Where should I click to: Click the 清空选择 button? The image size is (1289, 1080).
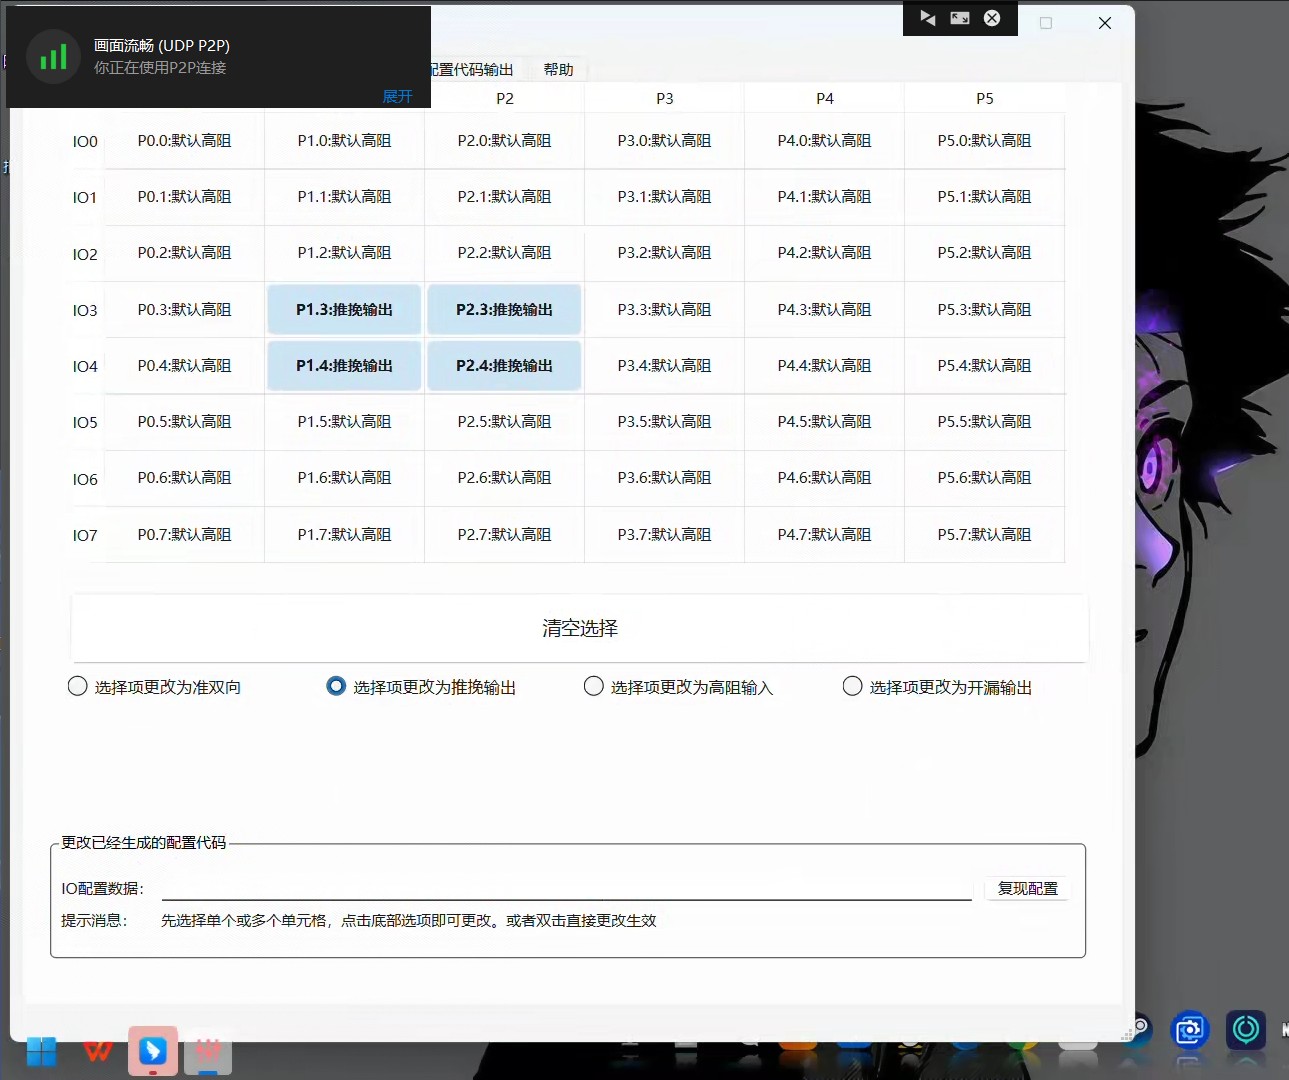click(579, 628)
